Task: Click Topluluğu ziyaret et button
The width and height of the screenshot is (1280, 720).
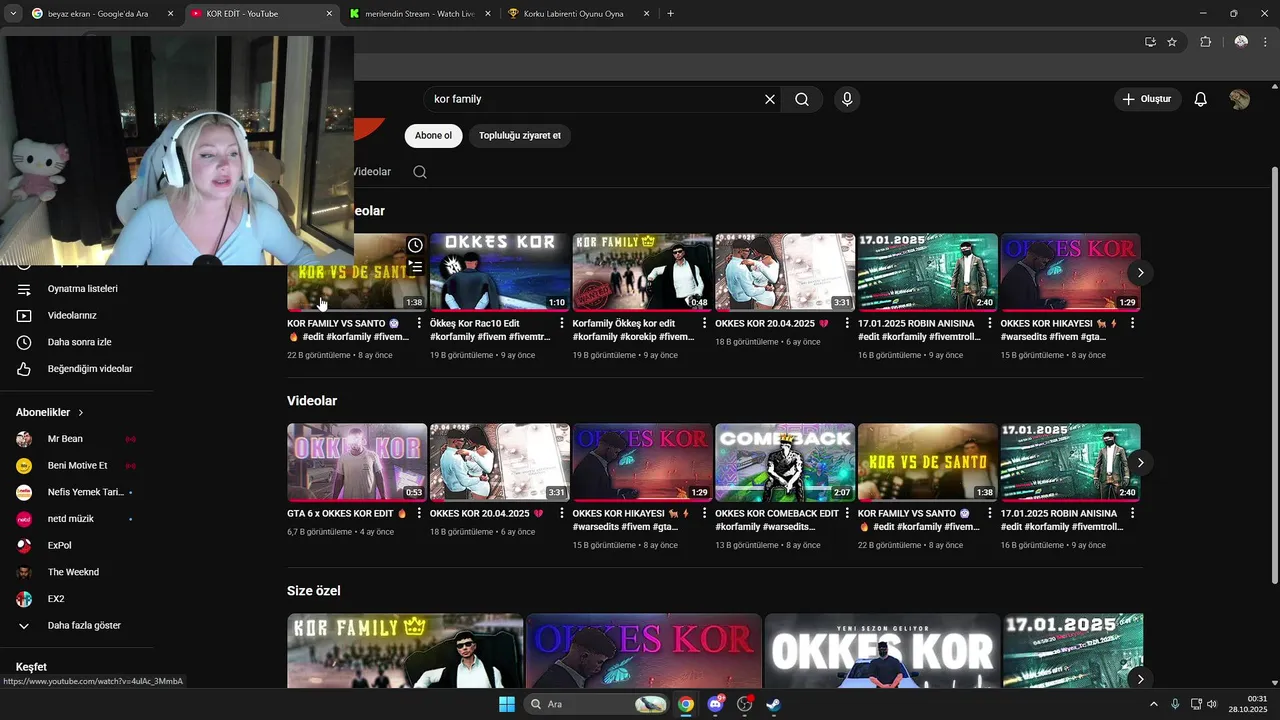Action: pos(520,136)
